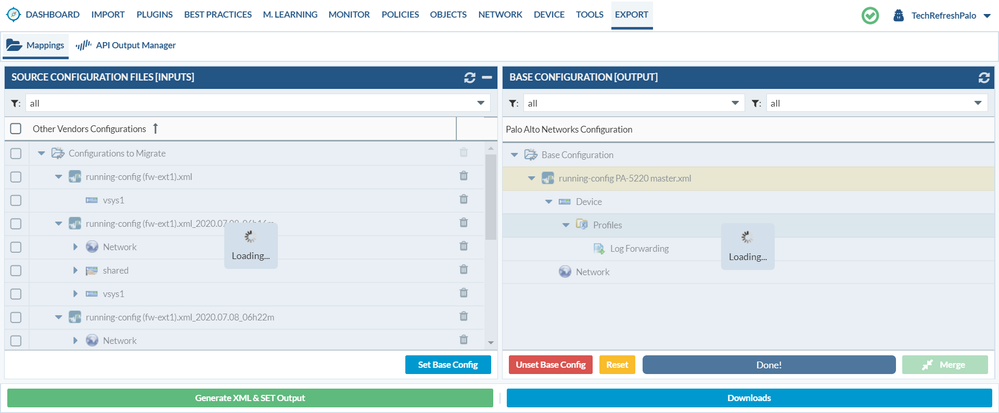Collapse the Source Configuration panel with minus icon
This screenshot has height=413, width=999.
486,77
